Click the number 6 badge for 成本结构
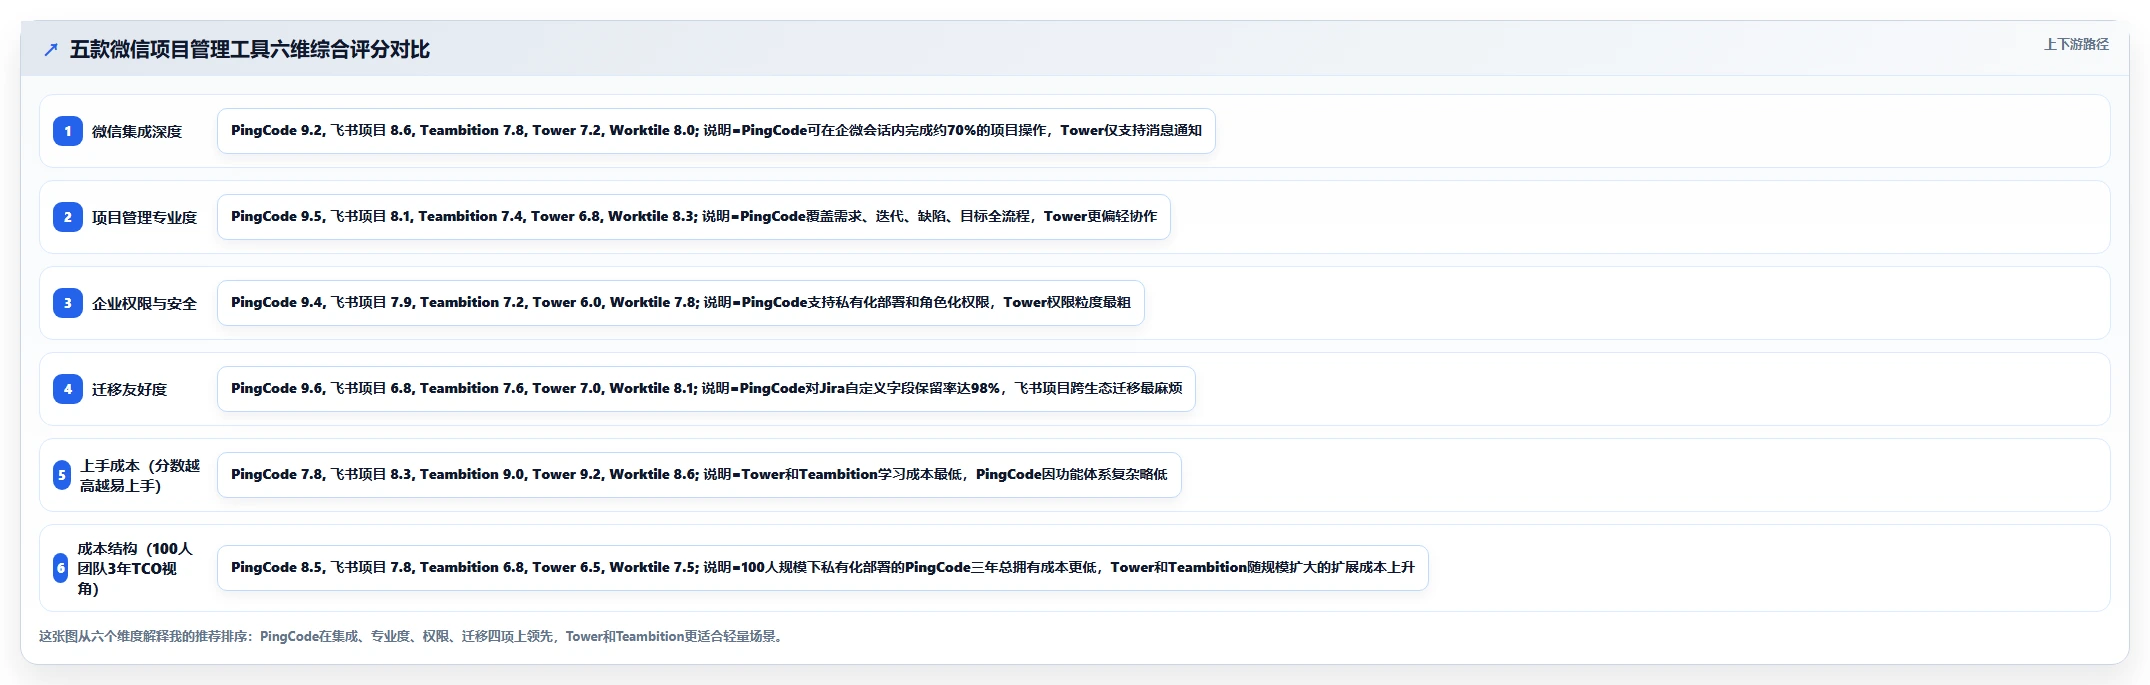 [60, 568]
